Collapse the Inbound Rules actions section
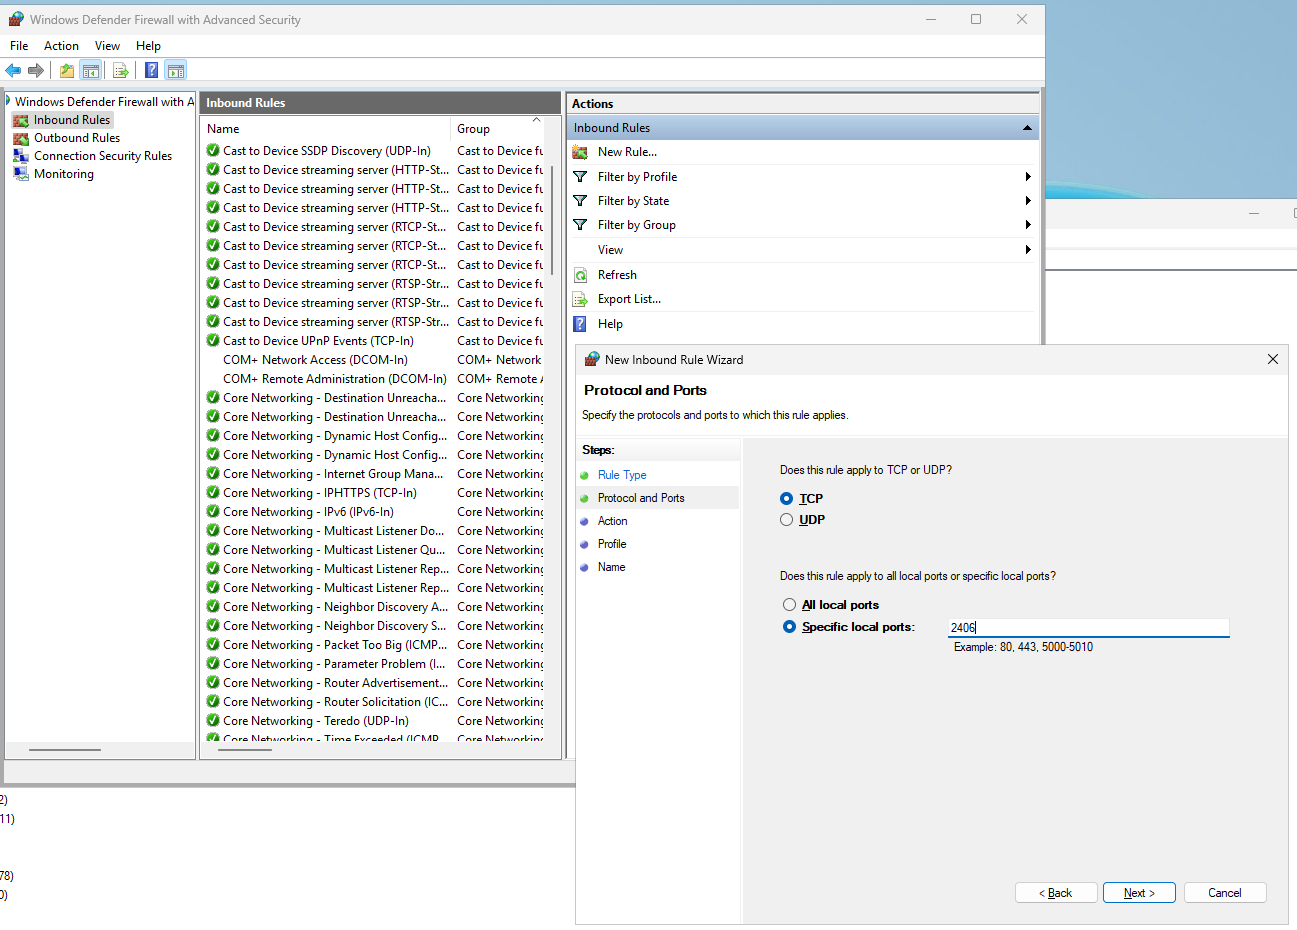1297x930 pixels. click(1026, 128)
